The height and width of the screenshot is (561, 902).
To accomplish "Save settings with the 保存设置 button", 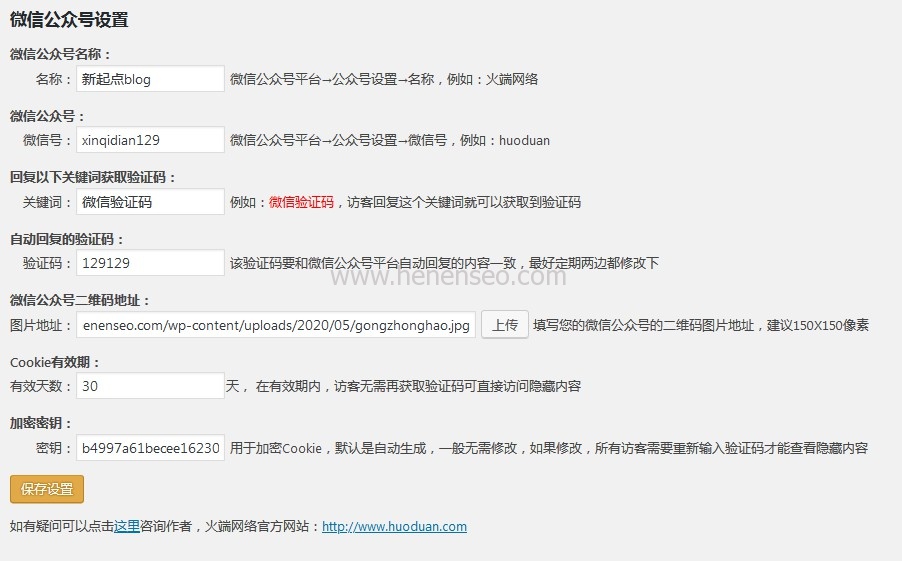I will pos(47,489).
